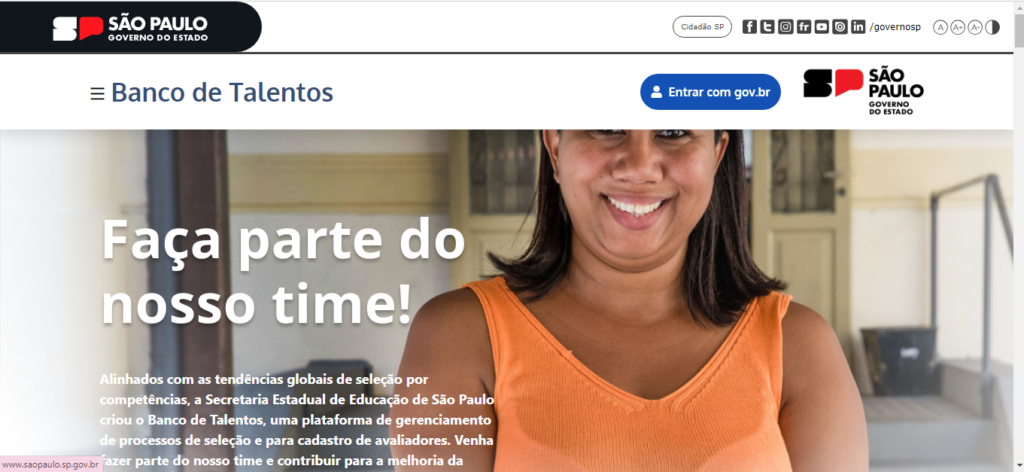
Task: Open the Instagram social icon
Action: [x=786, y=27]
